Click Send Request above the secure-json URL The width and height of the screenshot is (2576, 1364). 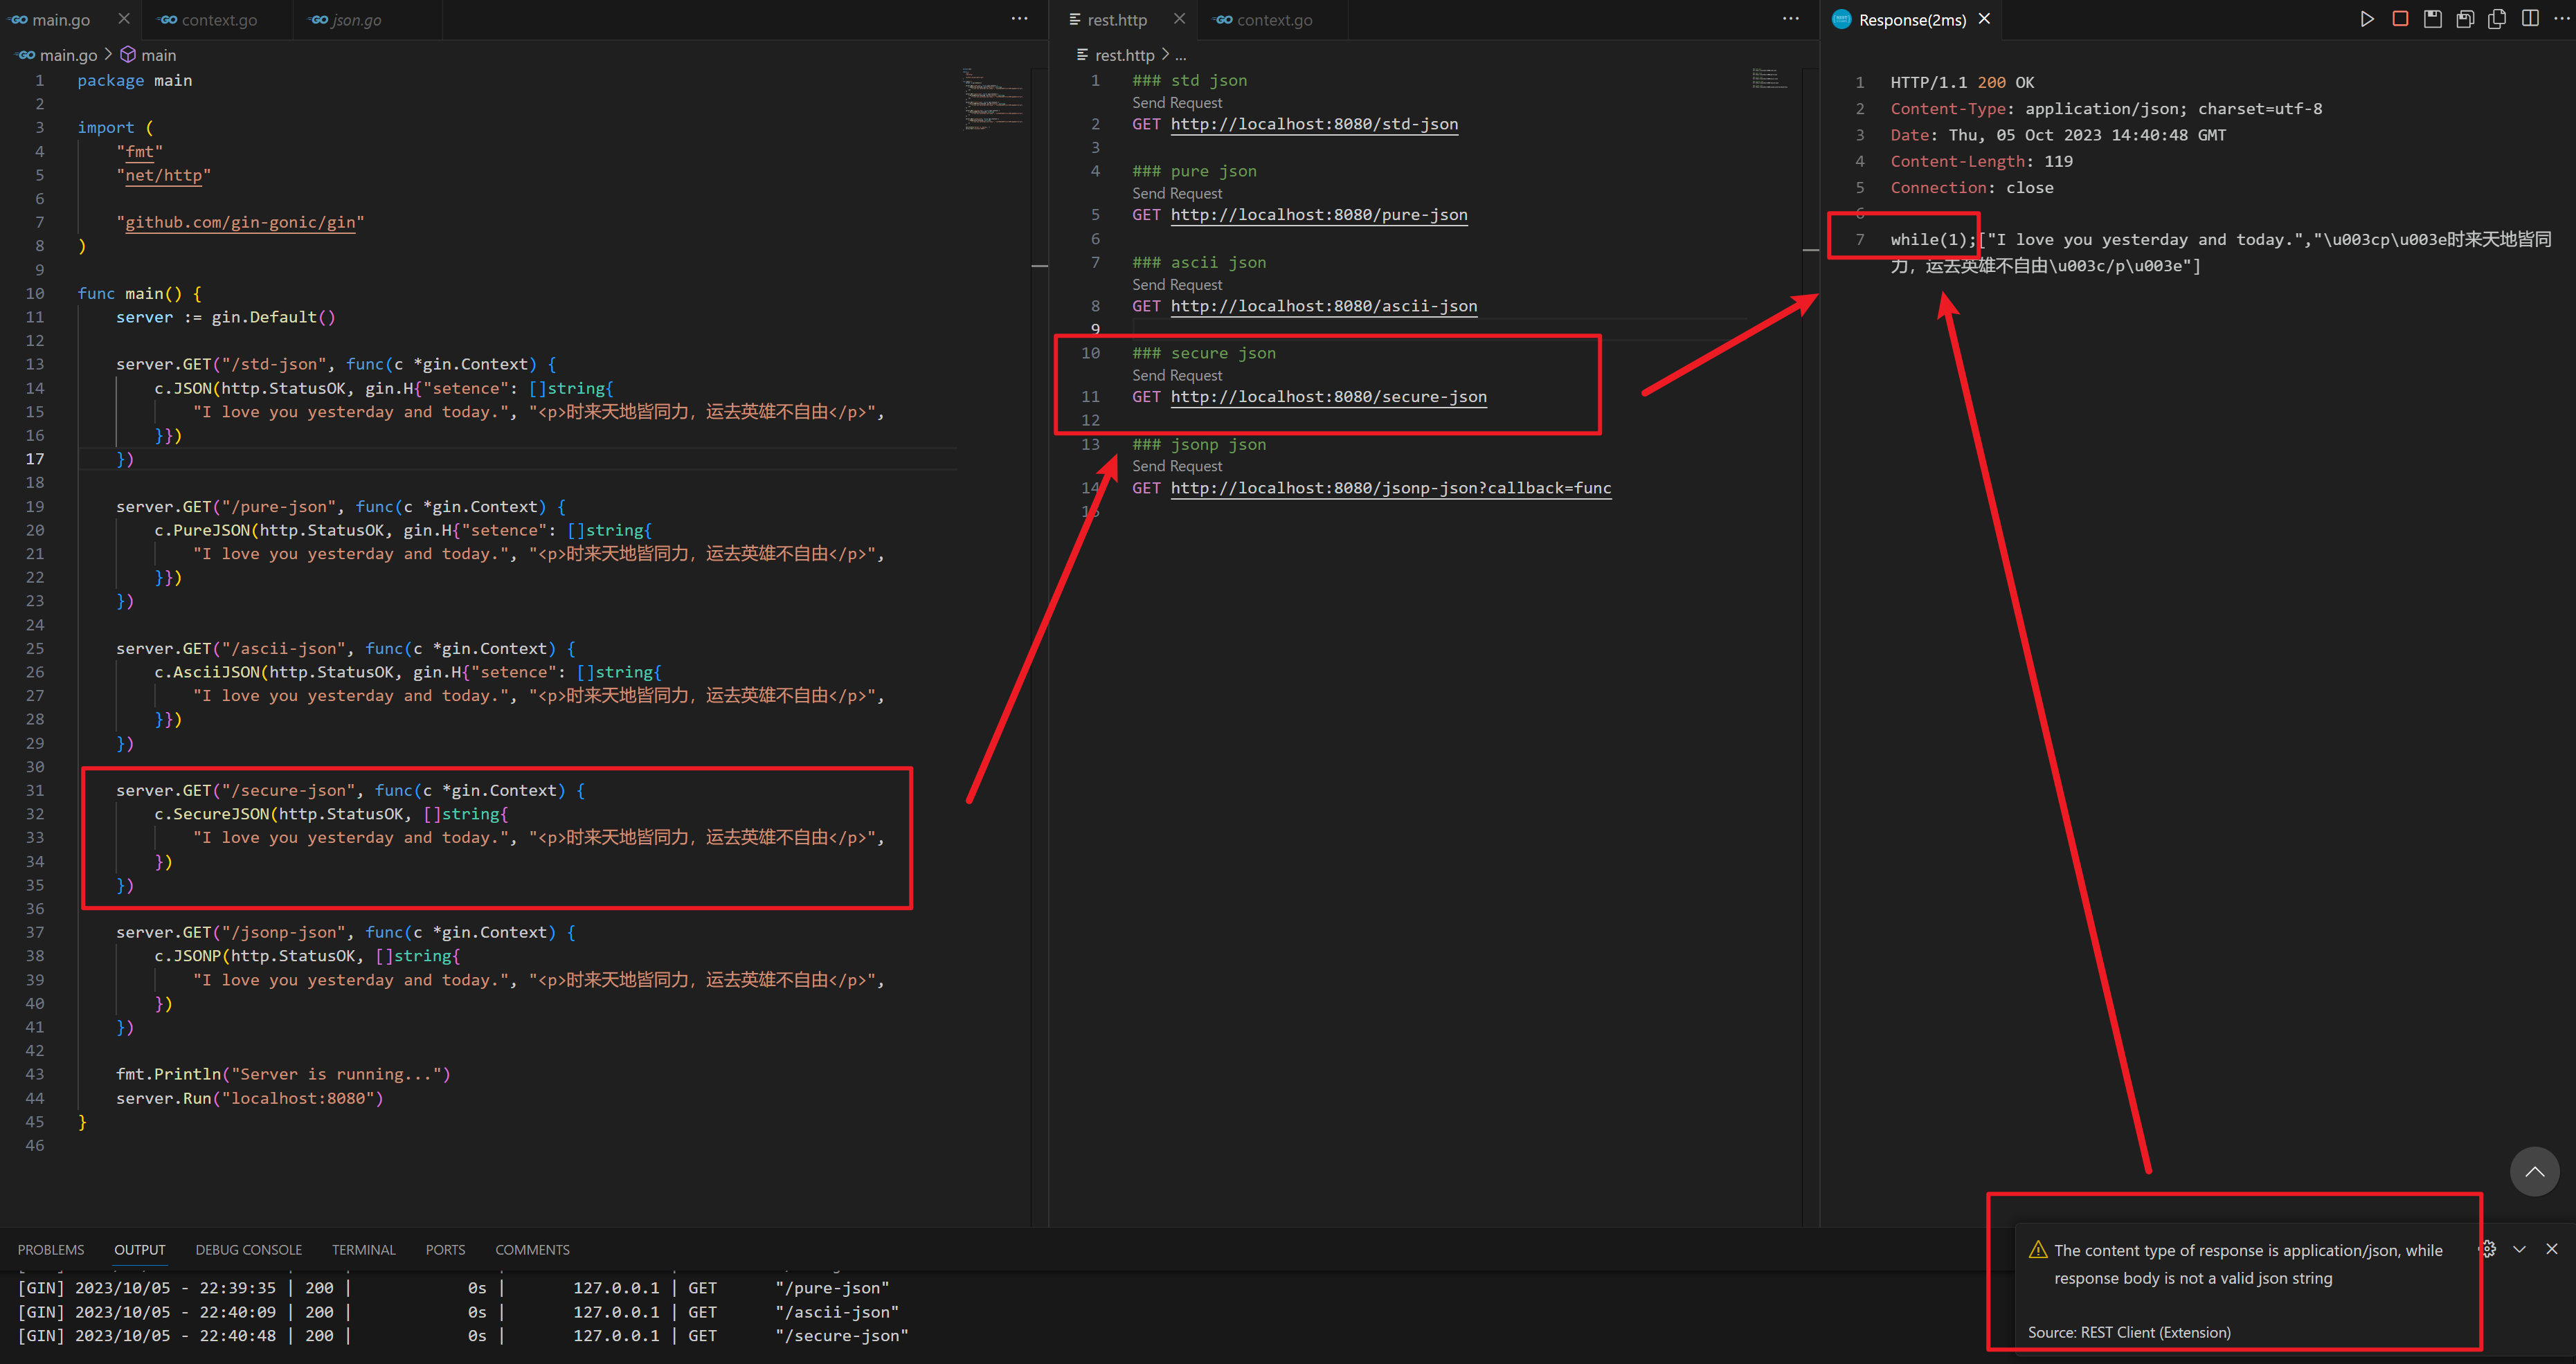(x=1177, y=375)
